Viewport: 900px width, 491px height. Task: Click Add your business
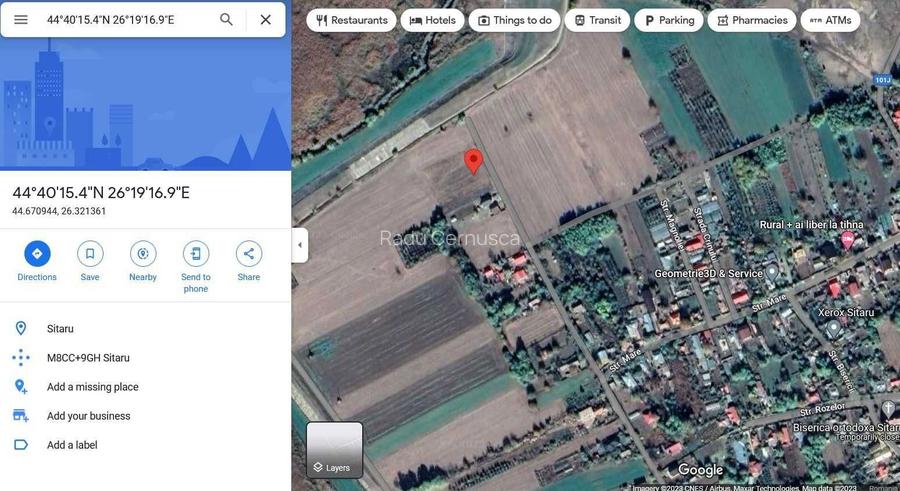pos(88,416)
